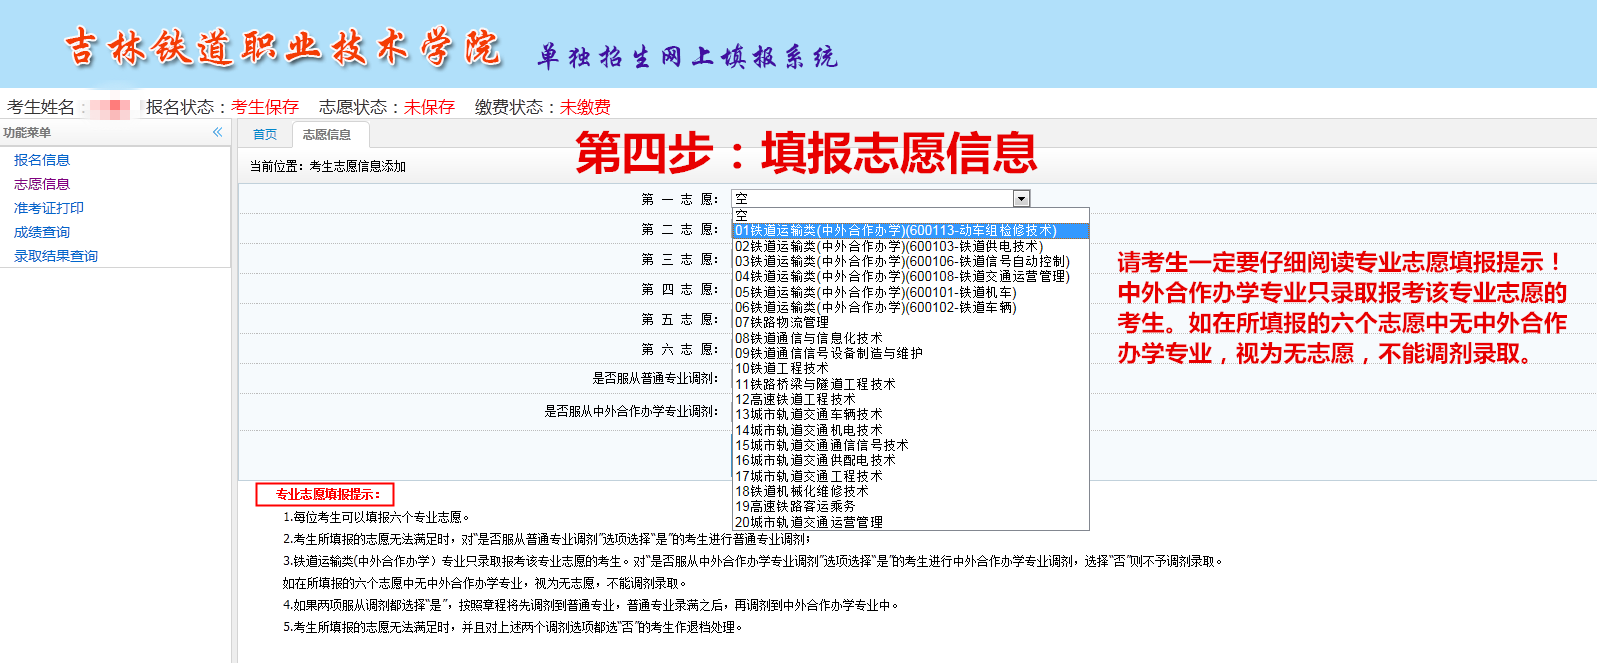Go to 准考证打印 page

[49, 208]
